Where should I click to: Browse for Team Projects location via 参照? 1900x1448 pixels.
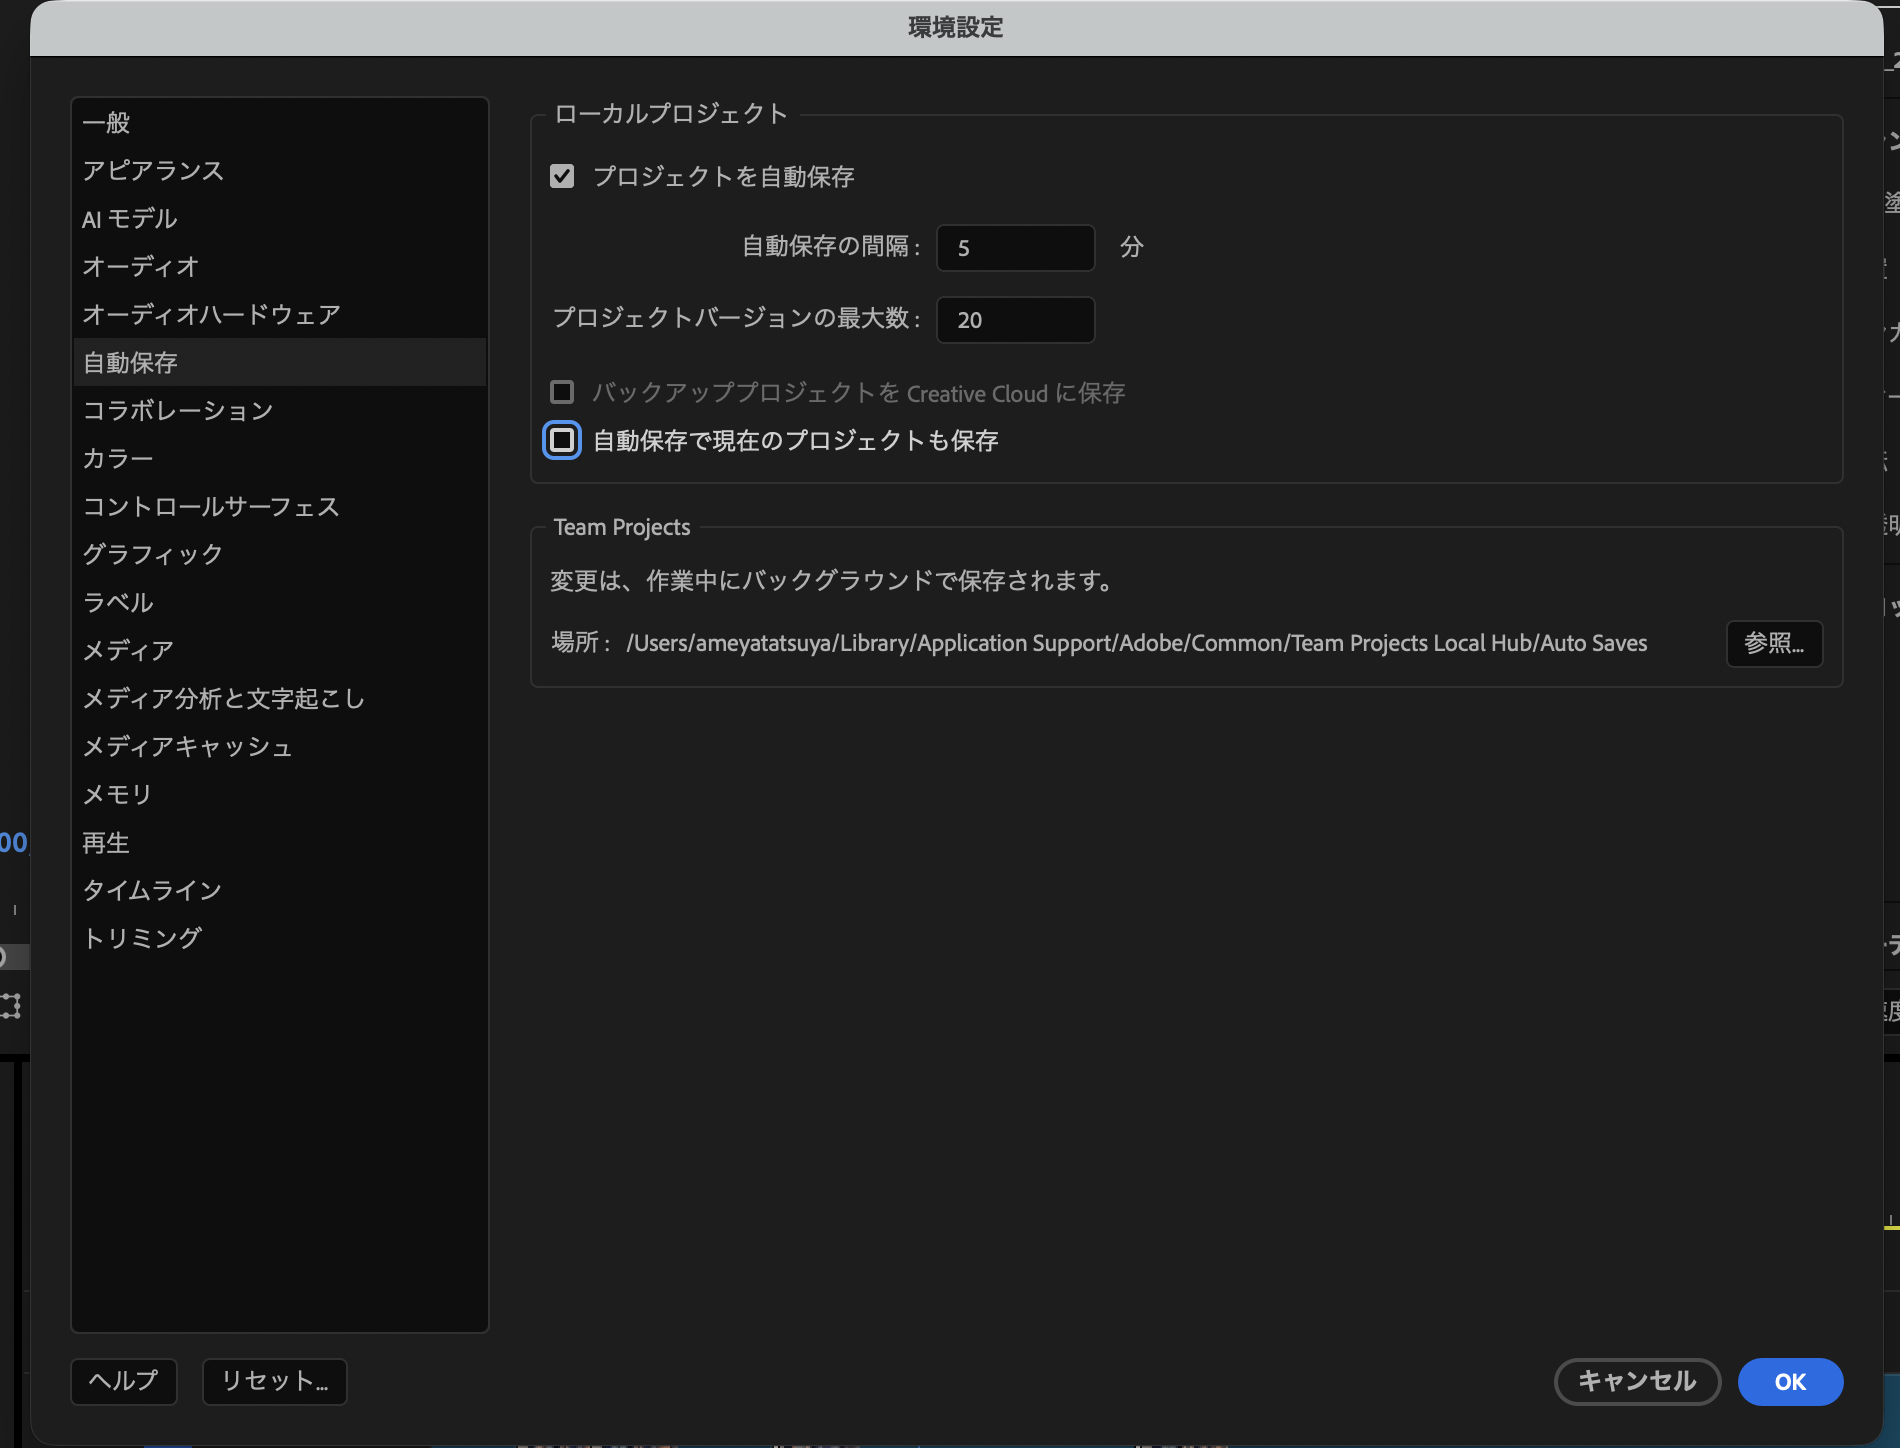tap(1774, 644)
